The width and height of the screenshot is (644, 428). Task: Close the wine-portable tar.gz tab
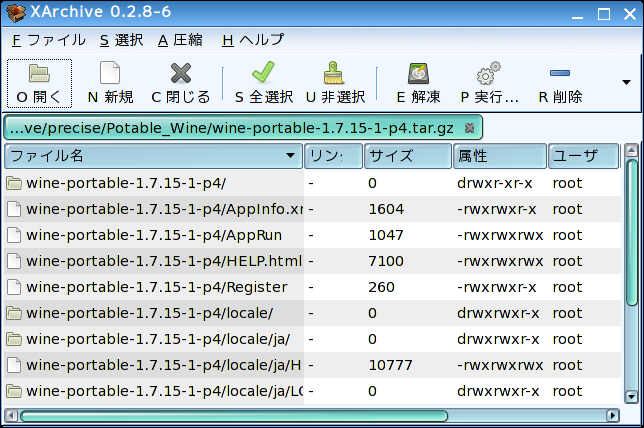pyautogui.click(x=469, y=128)
